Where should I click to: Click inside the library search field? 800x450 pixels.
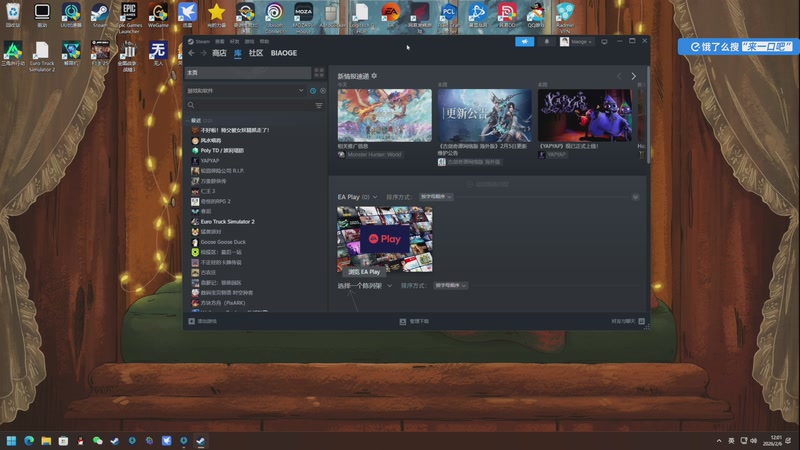(254, 105)
